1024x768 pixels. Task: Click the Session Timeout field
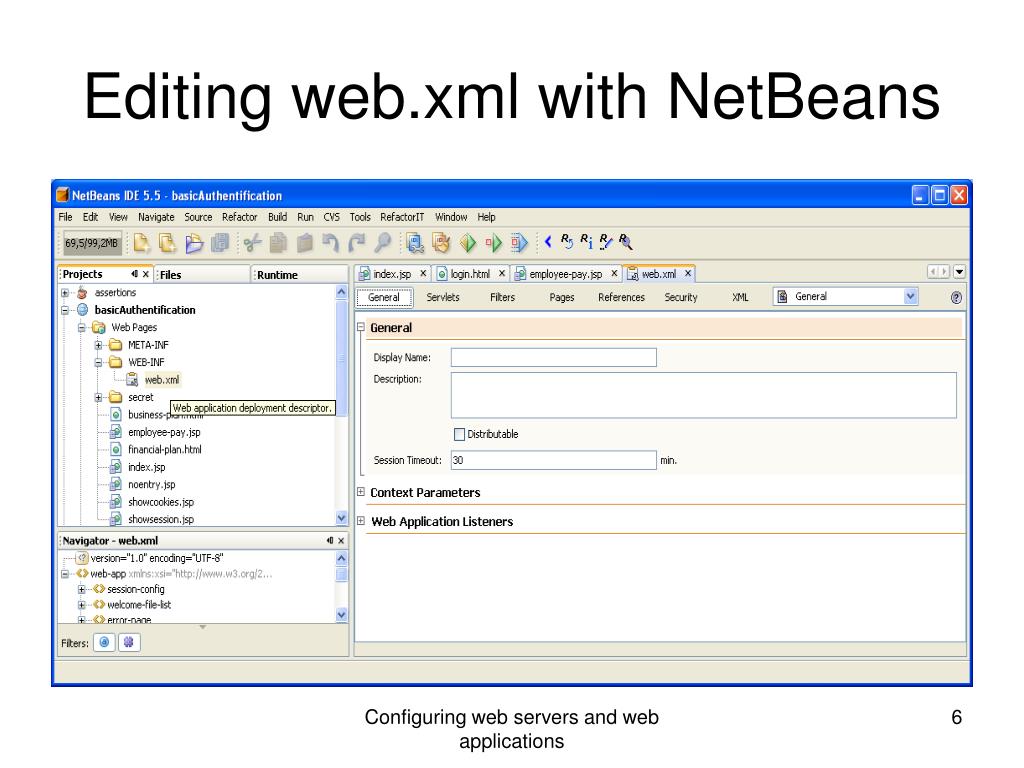pos(553,460)
